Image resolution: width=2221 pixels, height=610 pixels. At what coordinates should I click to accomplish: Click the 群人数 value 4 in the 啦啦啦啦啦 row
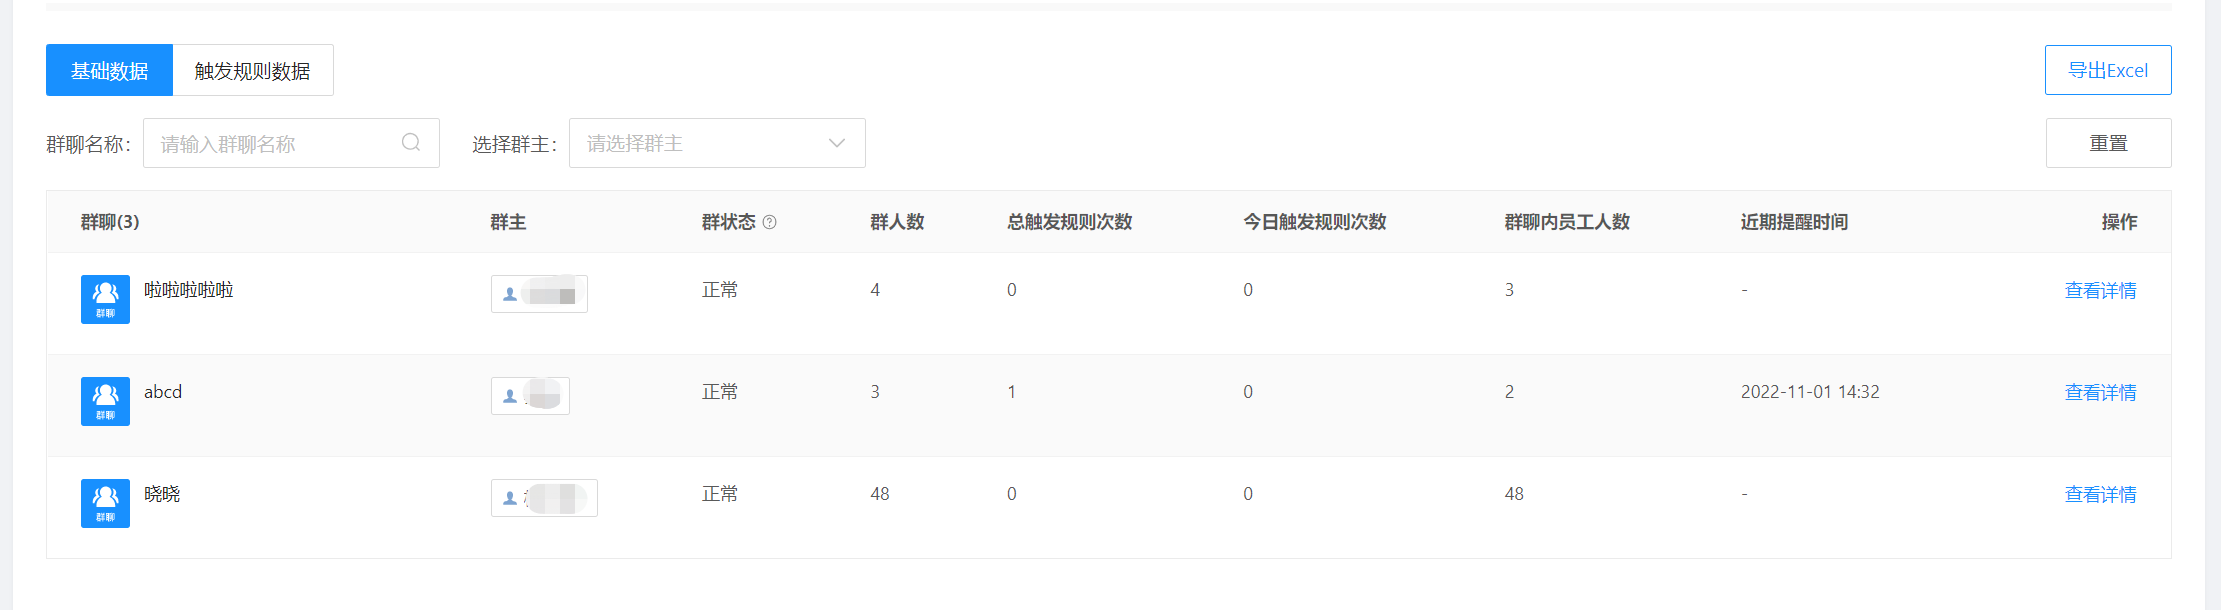click(875, 290)
